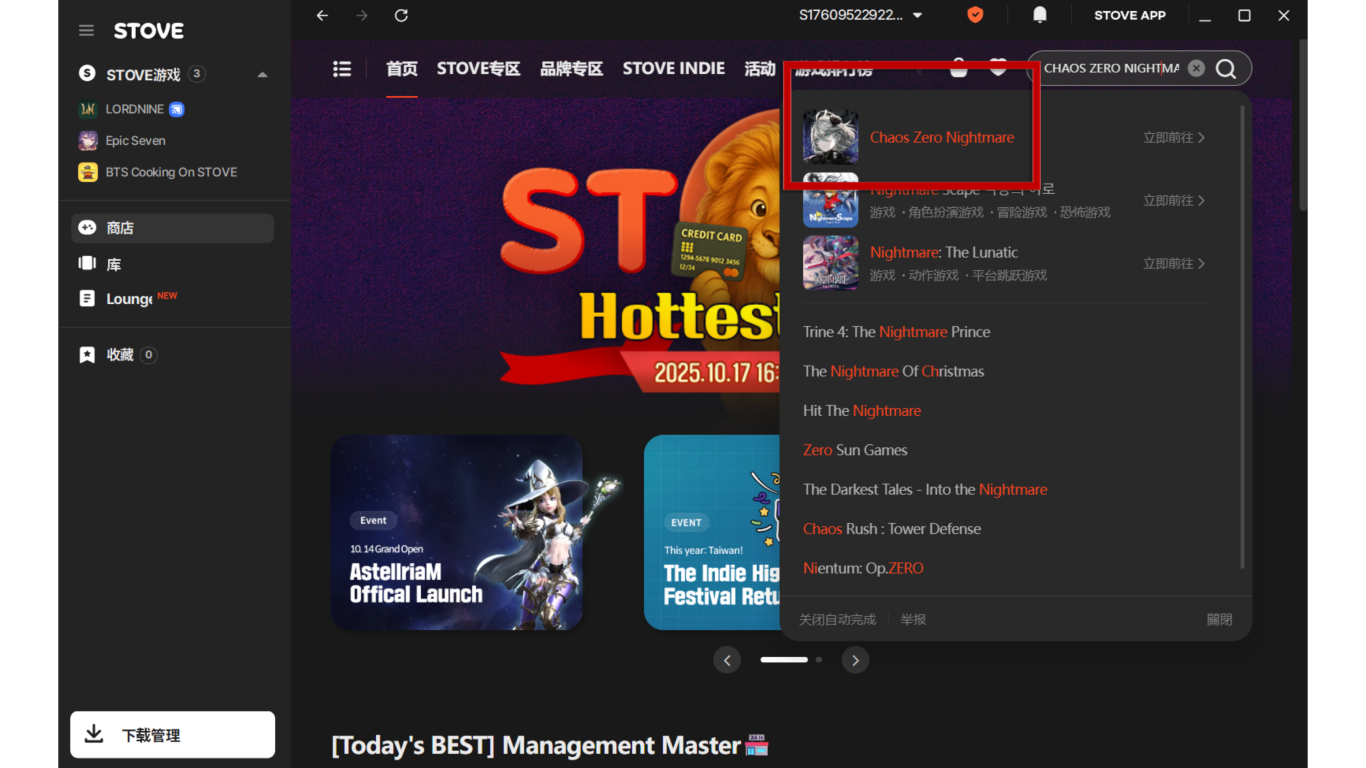Collapse the STOVE游戏 games list
Image resolution: width=1366 pixels, height=768 pixels.
[x=262, y=74]
